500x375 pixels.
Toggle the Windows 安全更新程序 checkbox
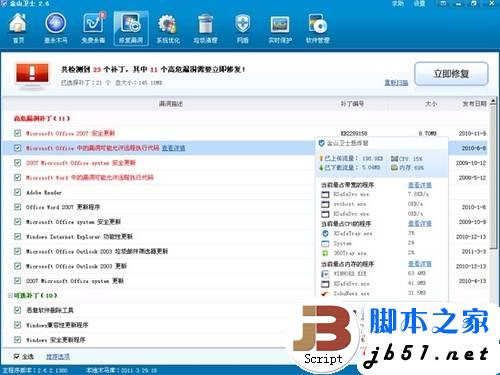coord(17,340)
